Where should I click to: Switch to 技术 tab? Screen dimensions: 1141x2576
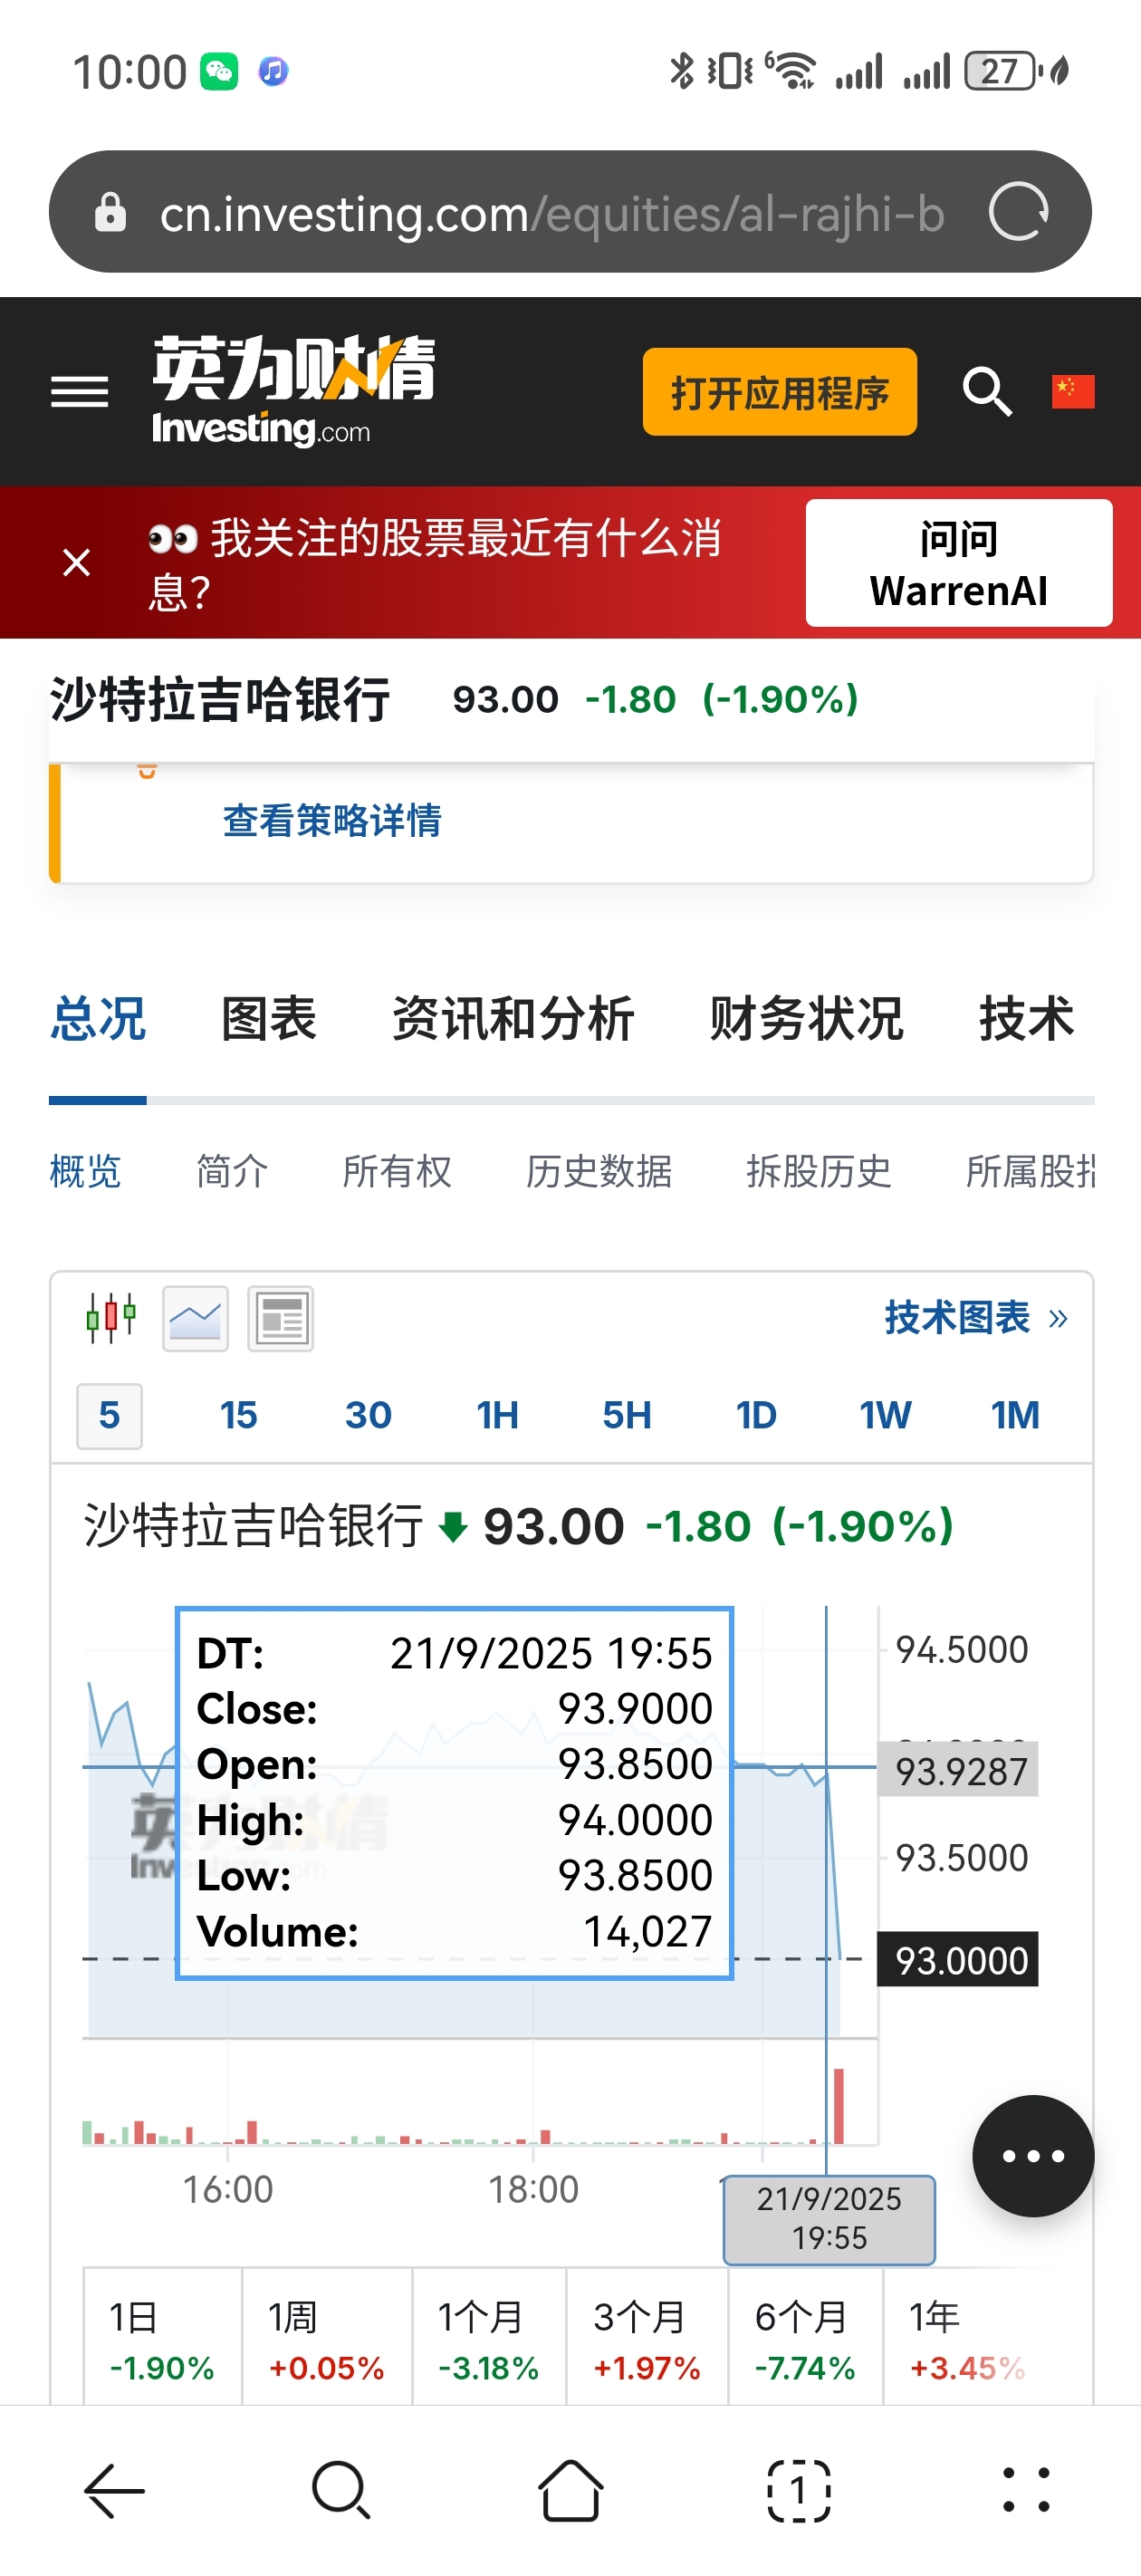pyautogui.click(x=1027, y=1019)
